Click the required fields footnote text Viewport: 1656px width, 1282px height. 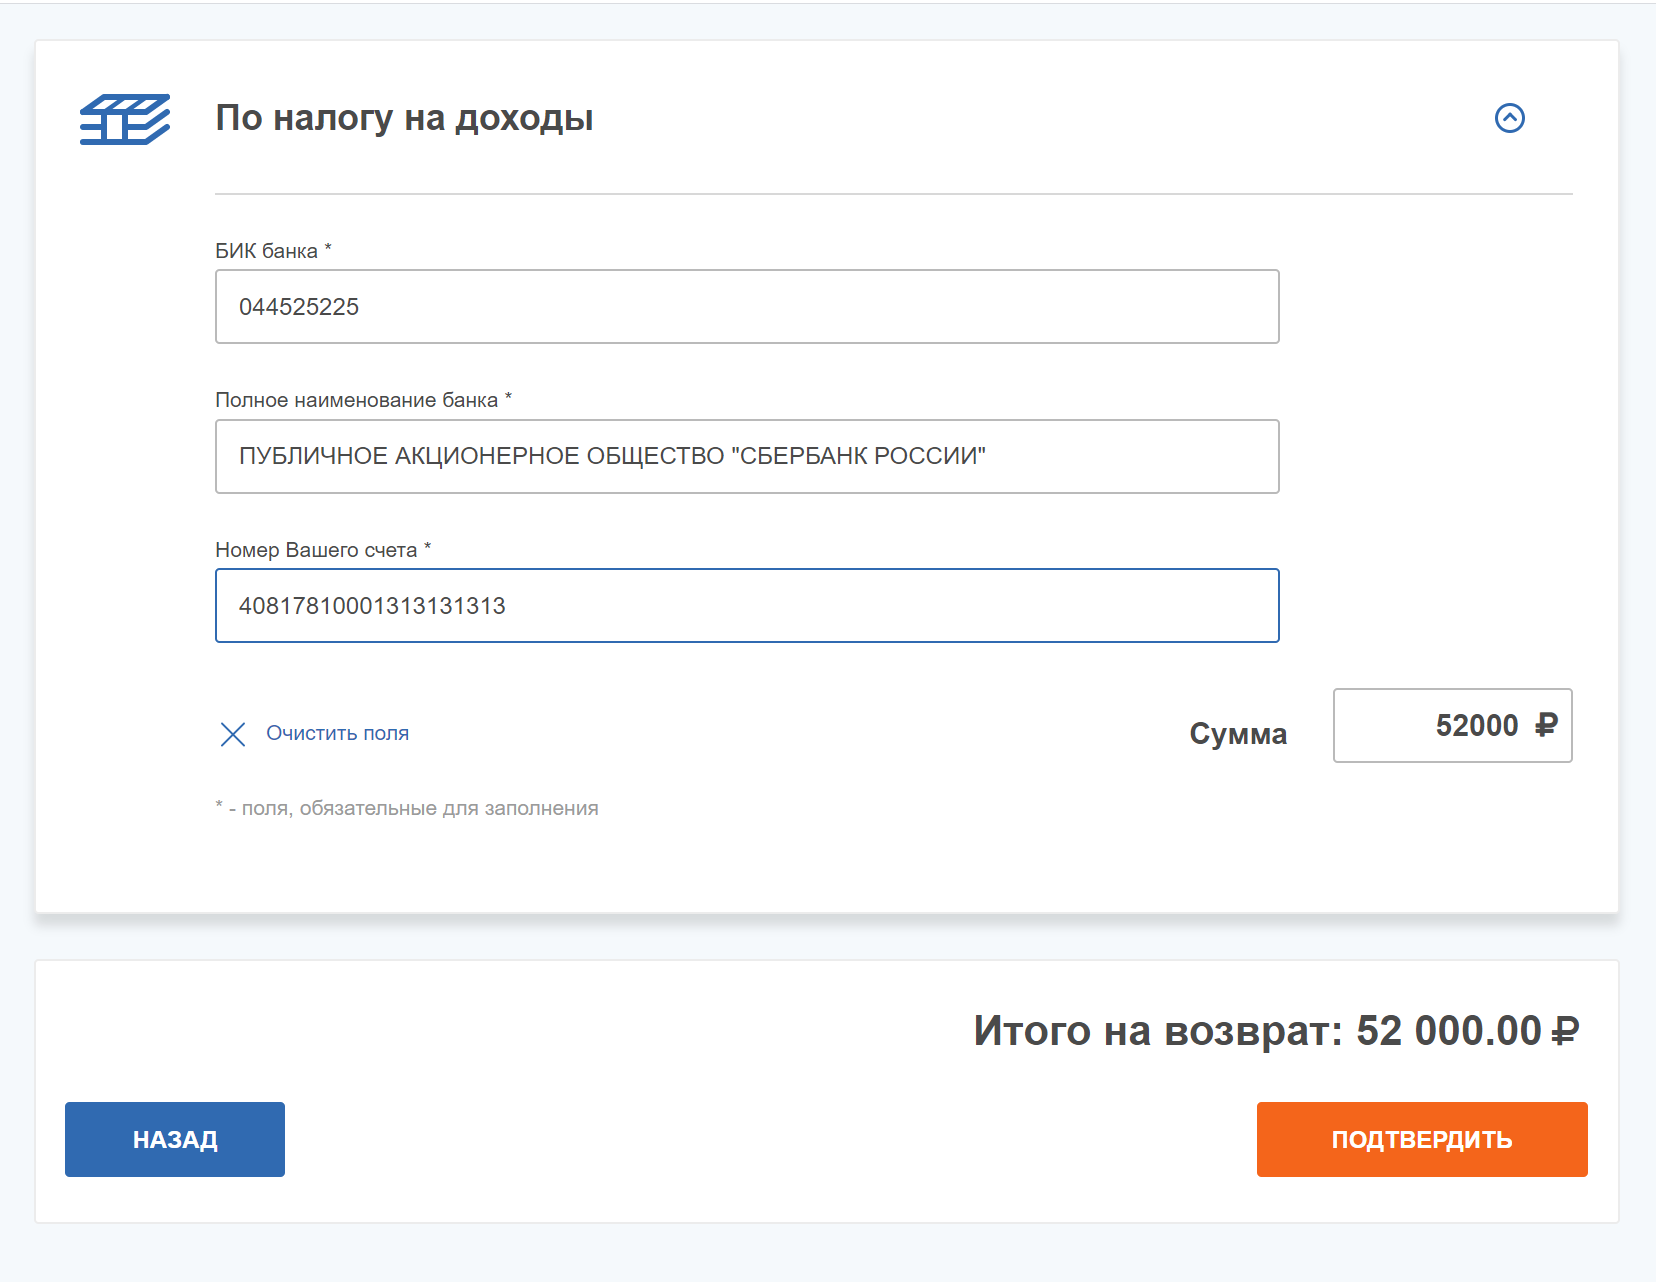407,808
